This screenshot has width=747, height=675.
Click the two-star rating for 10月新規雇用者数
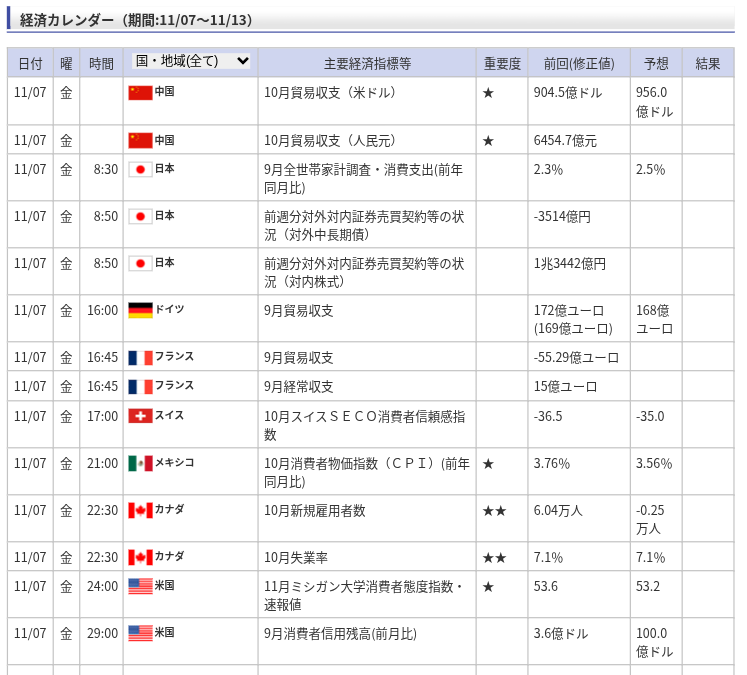(494, 511)
